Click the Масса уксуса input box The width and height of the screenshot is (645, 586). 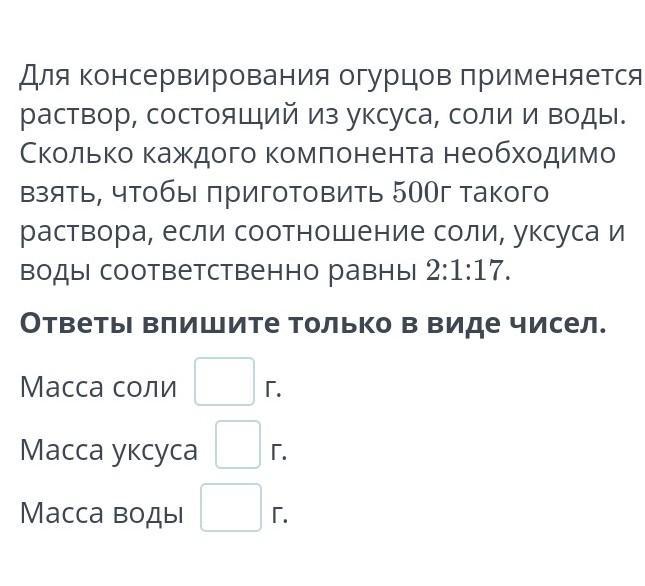[238, 445]
